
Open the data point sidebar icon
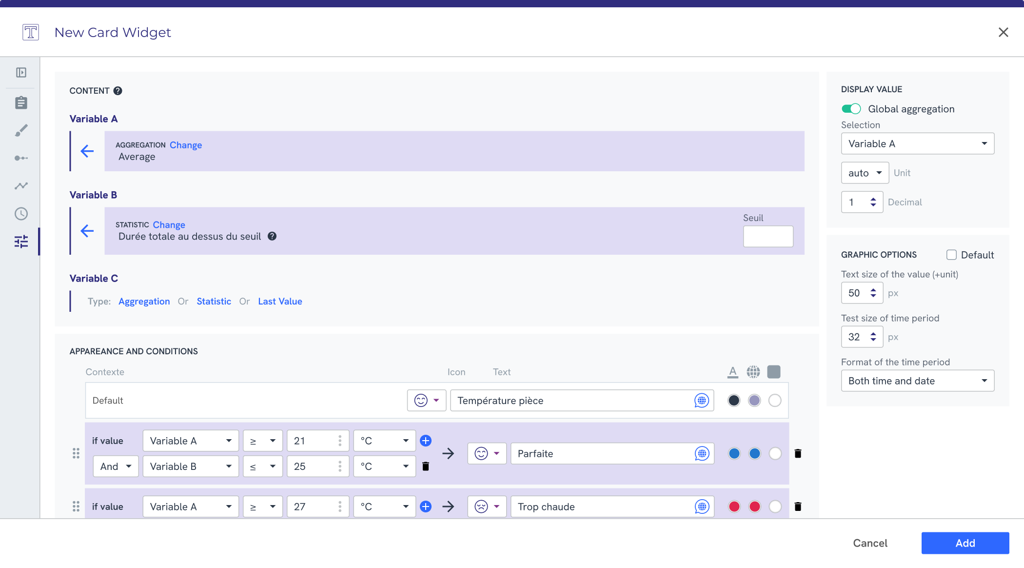21,158
